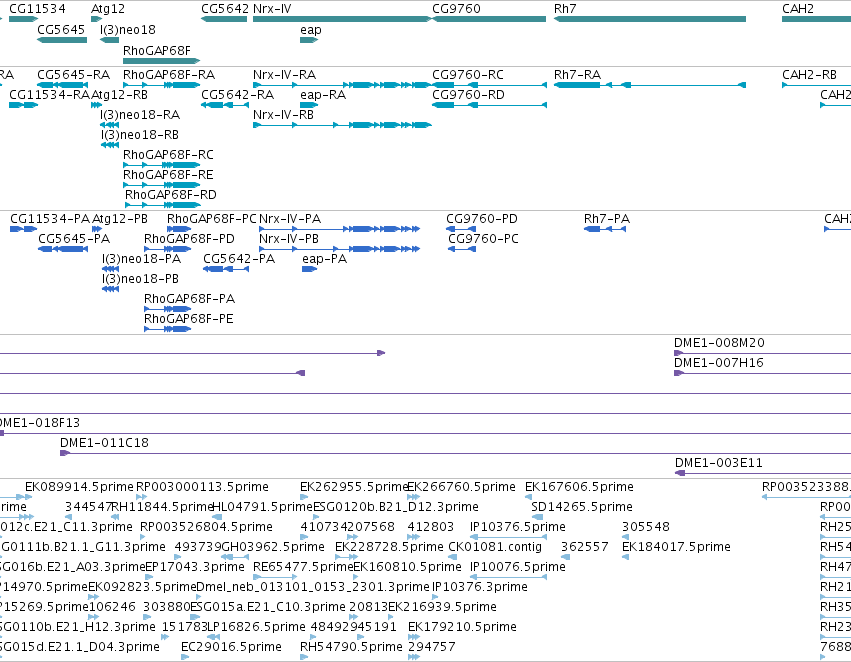Click the RhoGAP68F-RC transcript

(162, 165)
